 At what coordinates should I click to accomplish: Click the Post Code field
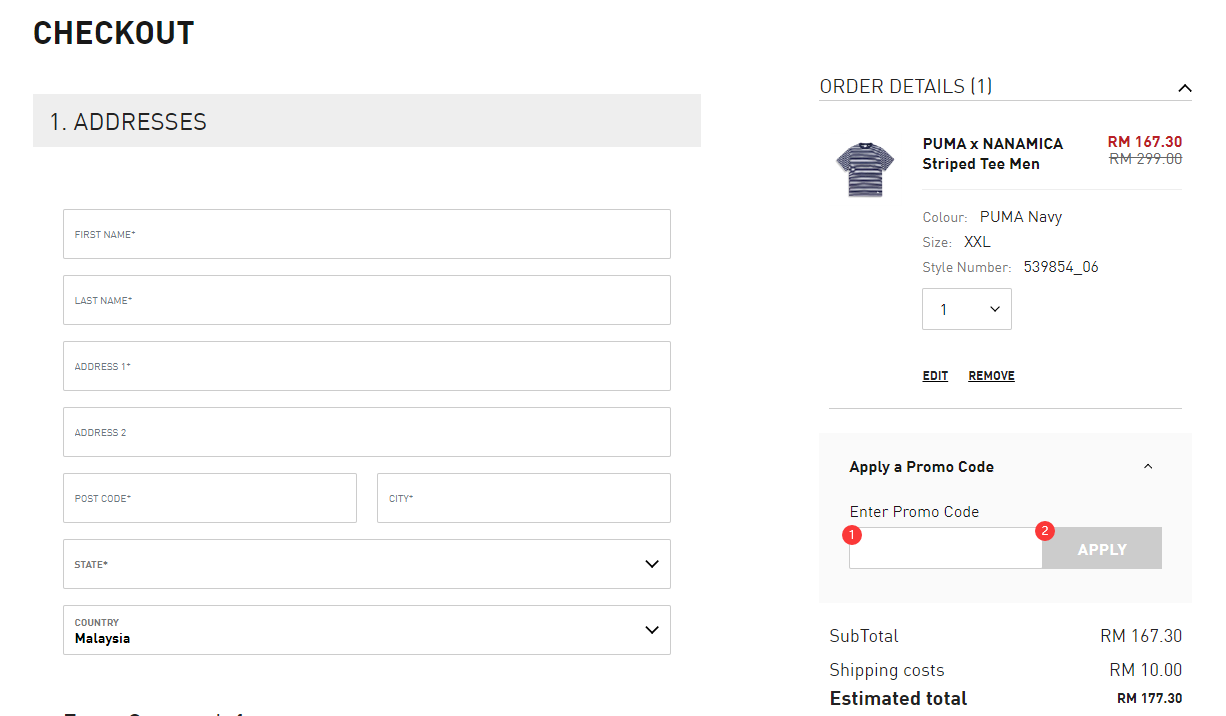coord(210,498)
